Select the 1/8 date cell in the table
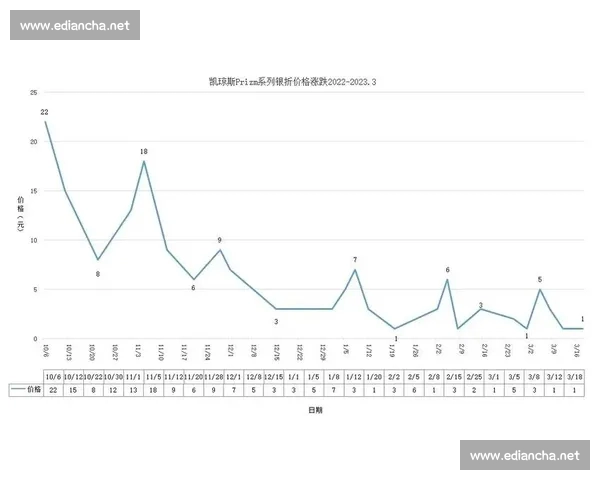This screenshot has width=600, height=480. (334, 377)
